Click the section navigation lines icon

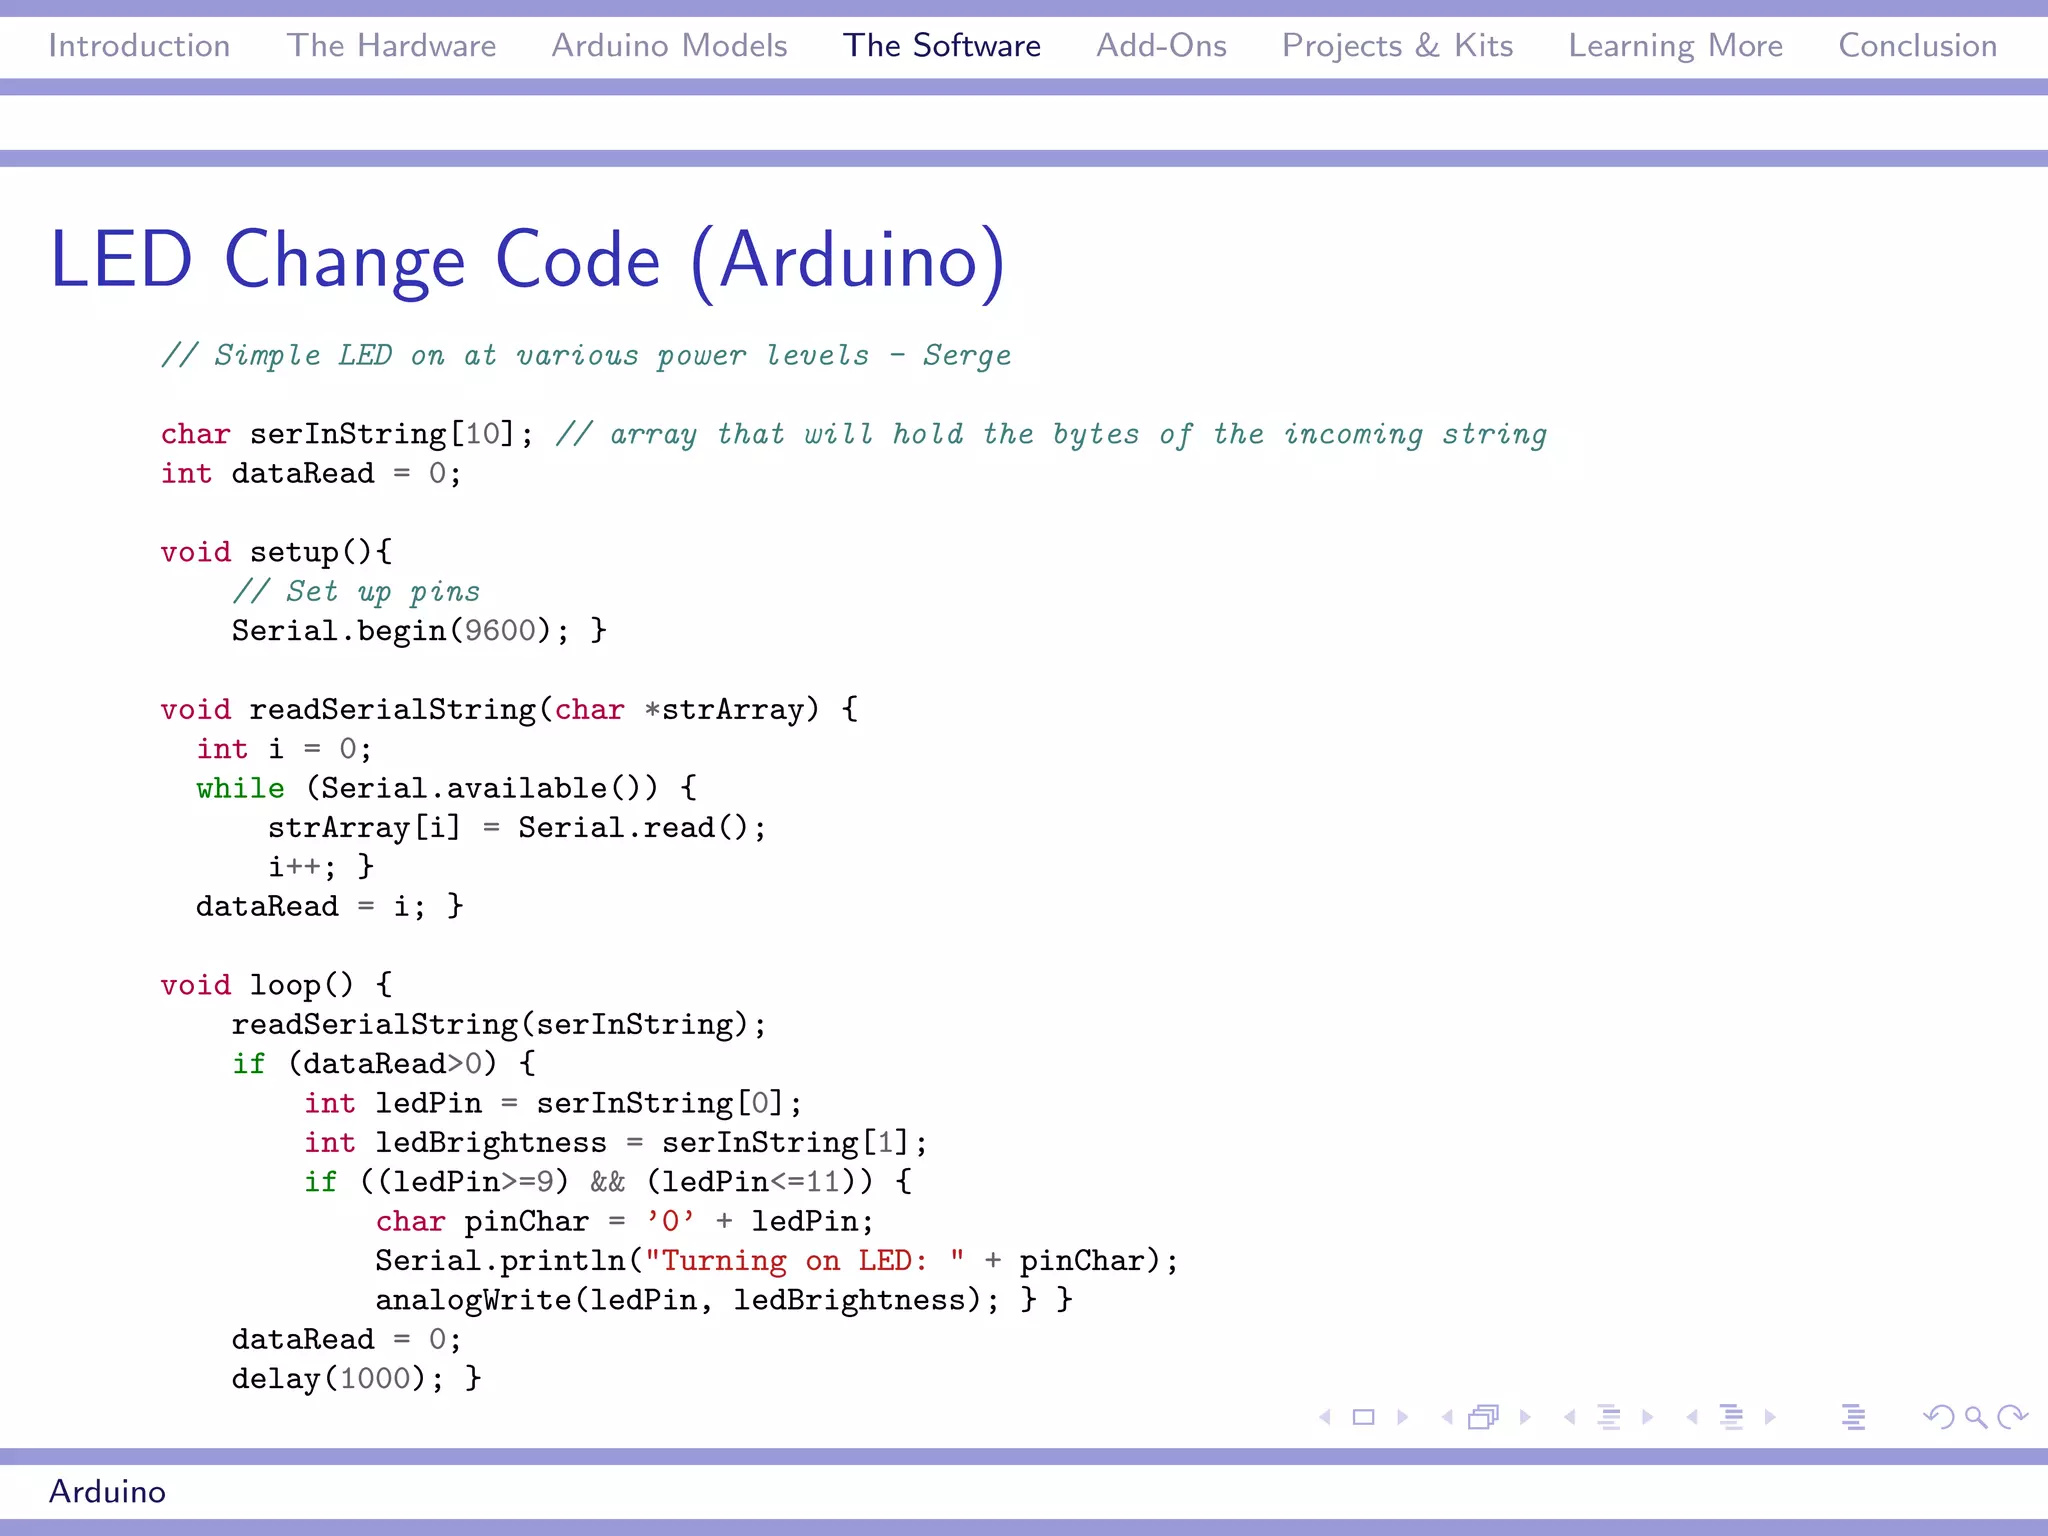[x=1731, y=1417]
